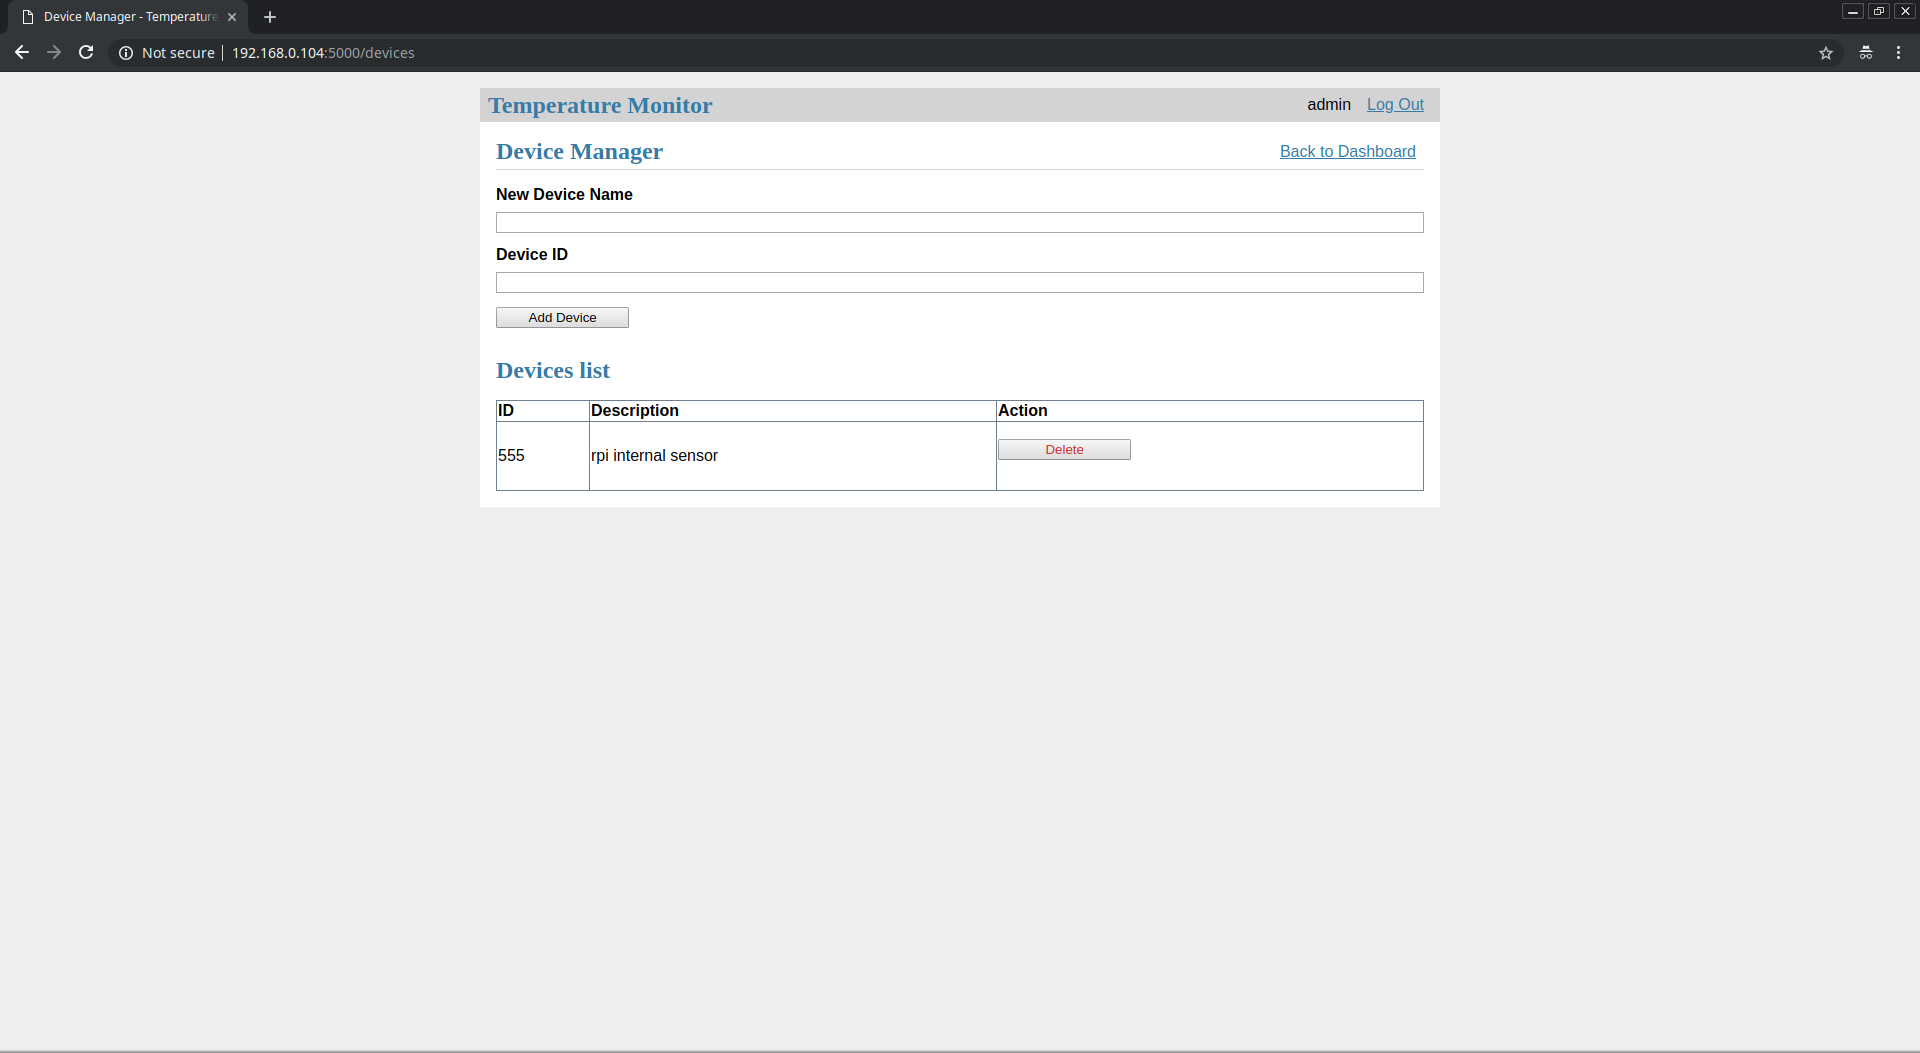
Task: Click the Device Manager heading
Action: [x=579, y=151]
